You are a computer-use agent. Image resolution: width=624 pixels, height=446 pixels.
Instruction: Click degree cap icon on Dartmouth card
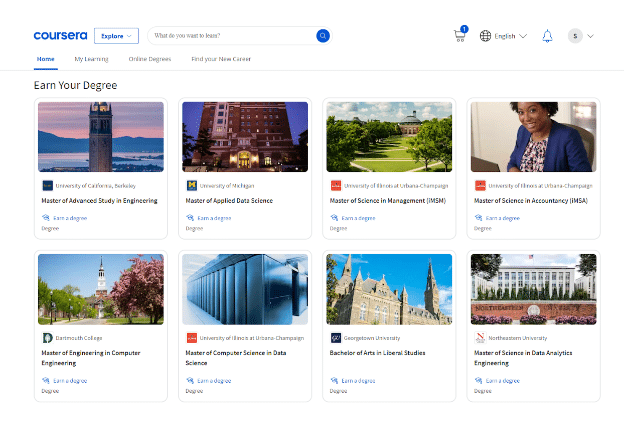pyautogui.click(x=46, y=380)
